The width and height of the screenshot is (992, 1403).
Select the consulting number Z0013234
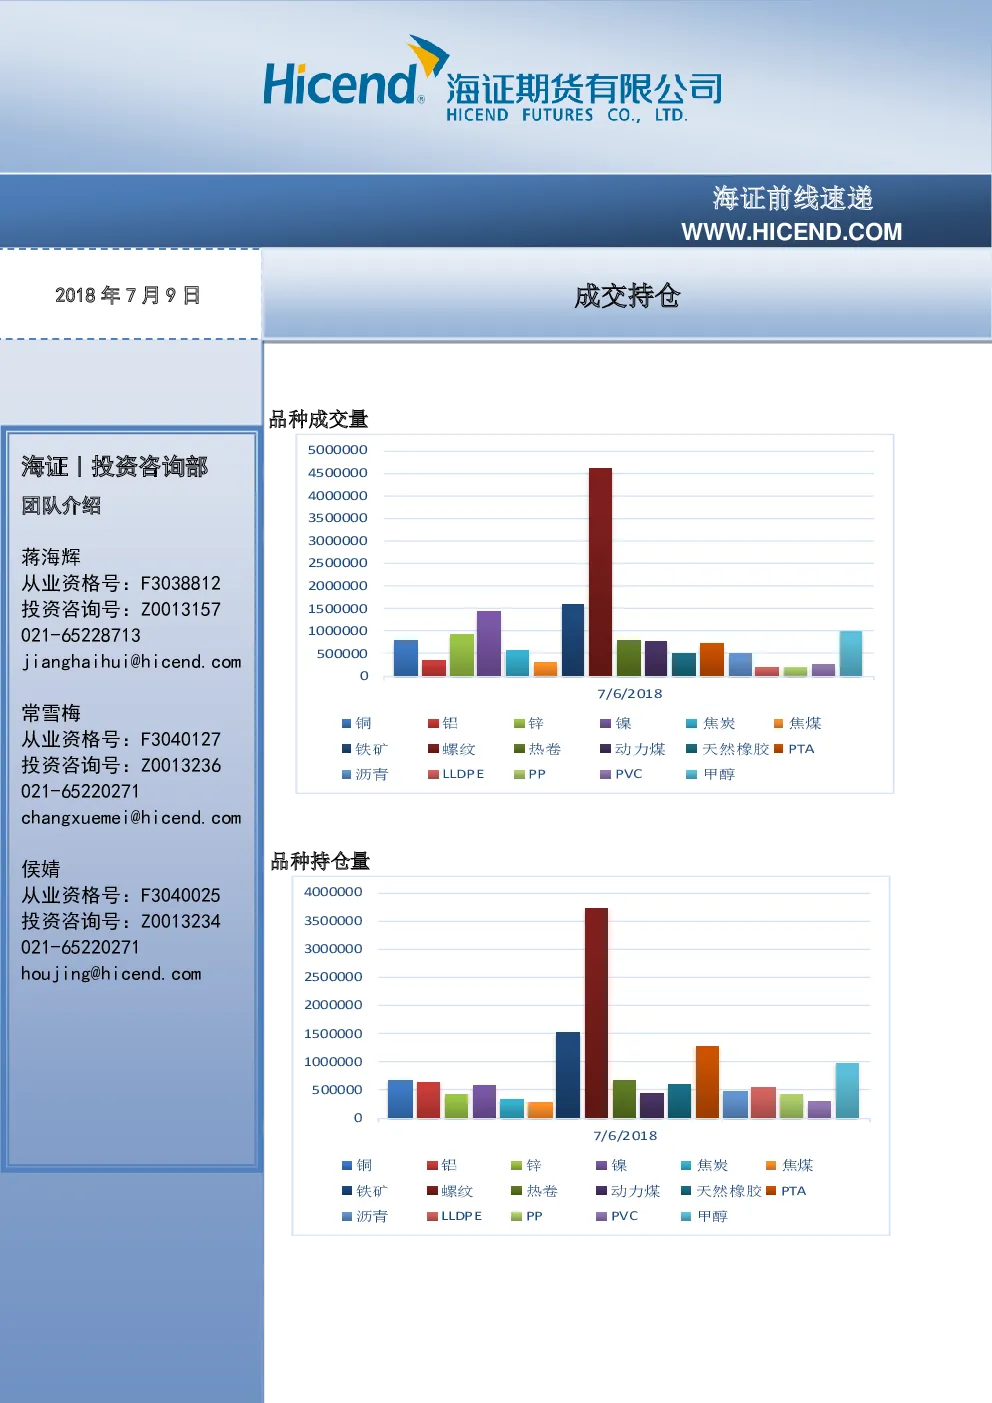coord(181,922)
